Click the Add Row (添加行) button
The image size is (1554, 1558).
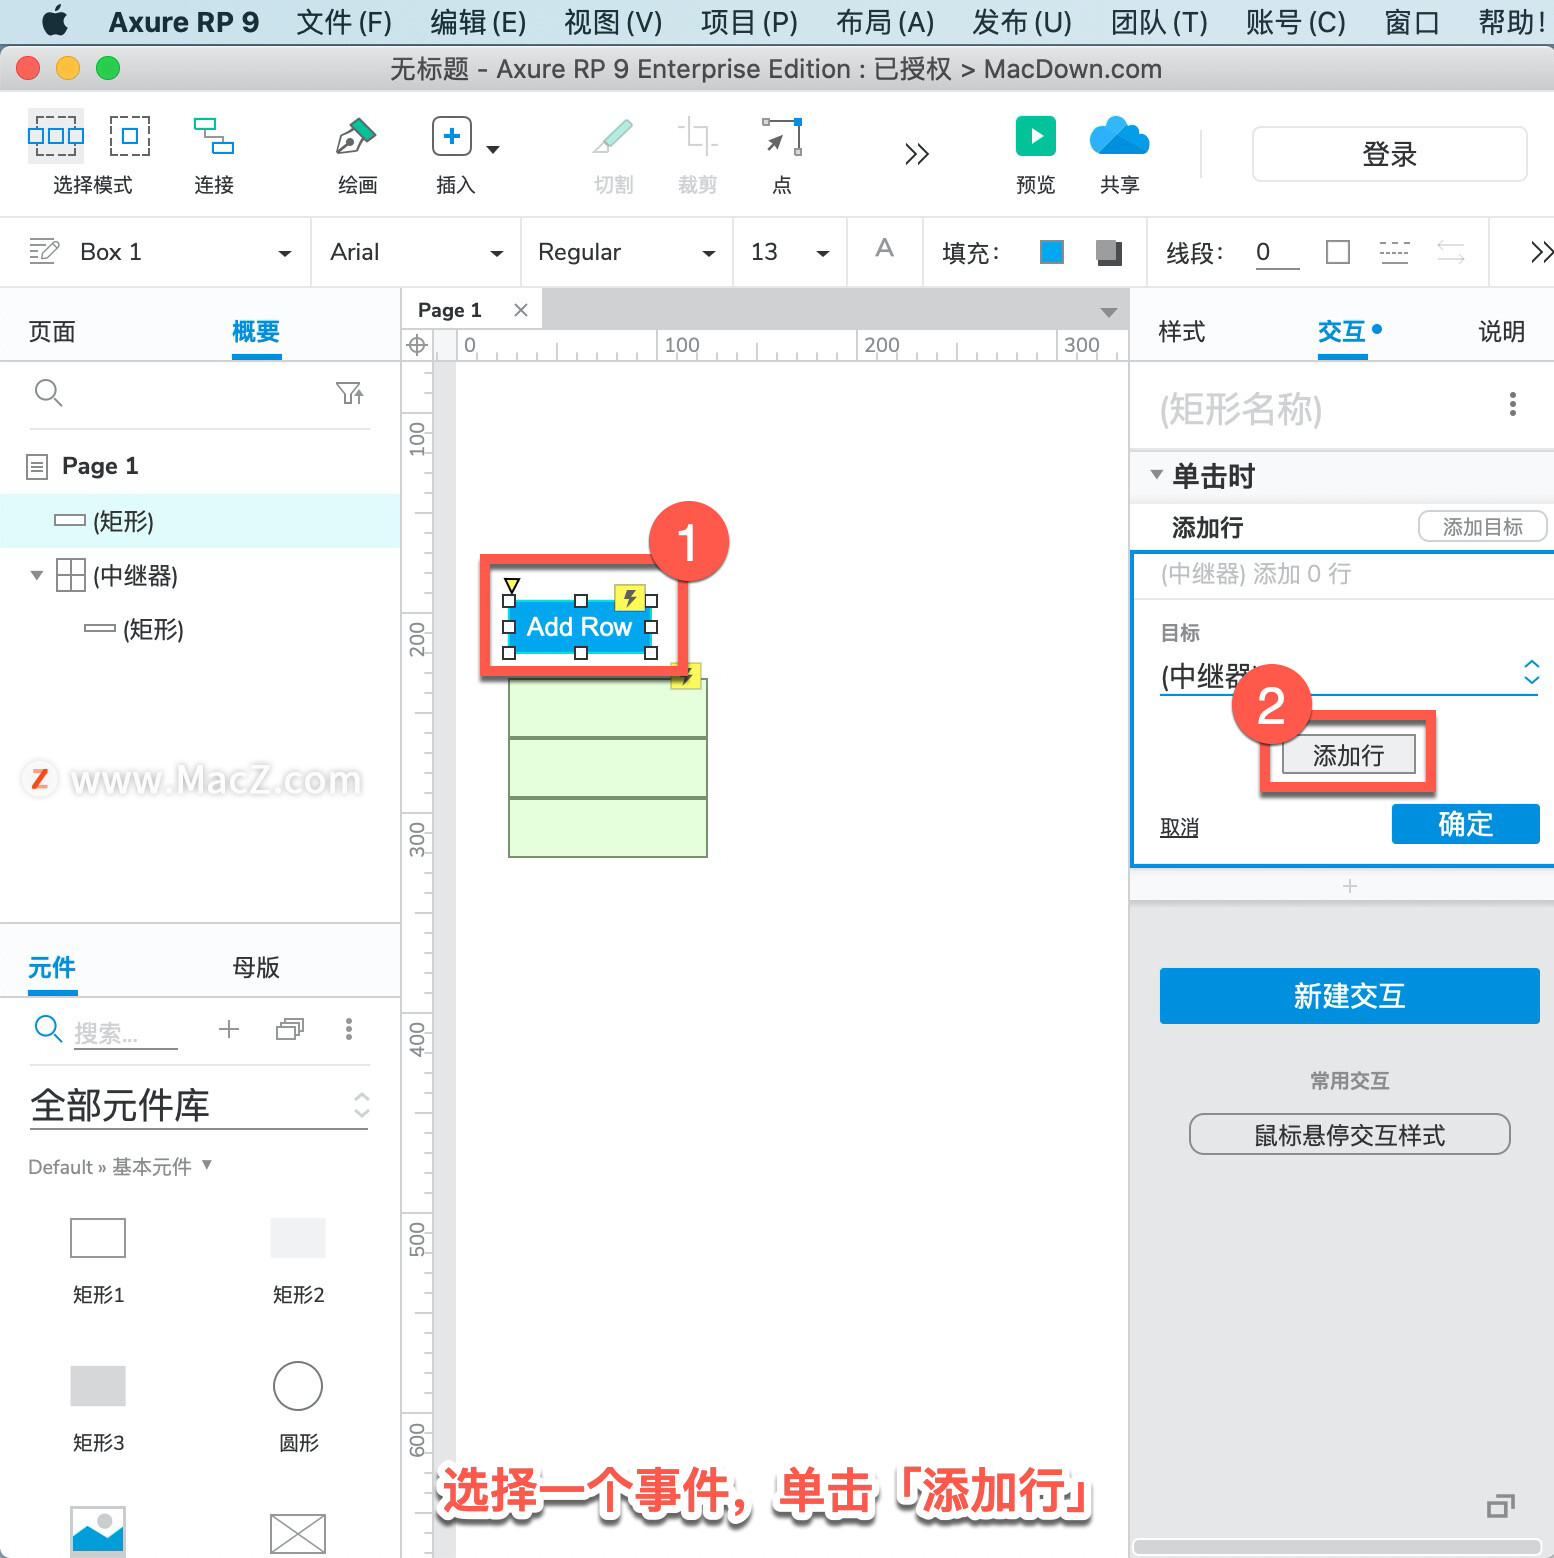1349,755
